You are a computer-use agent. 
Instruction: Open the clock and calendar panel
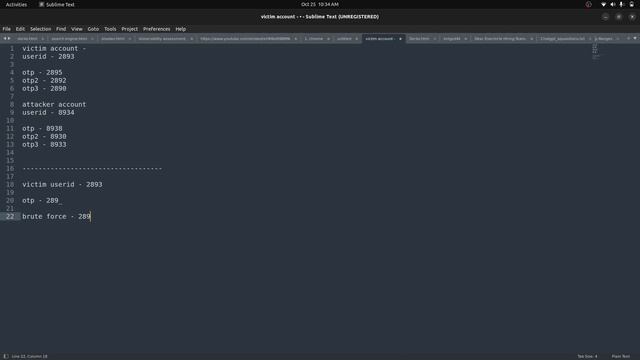pyautogui.click(x=320, y=4)
